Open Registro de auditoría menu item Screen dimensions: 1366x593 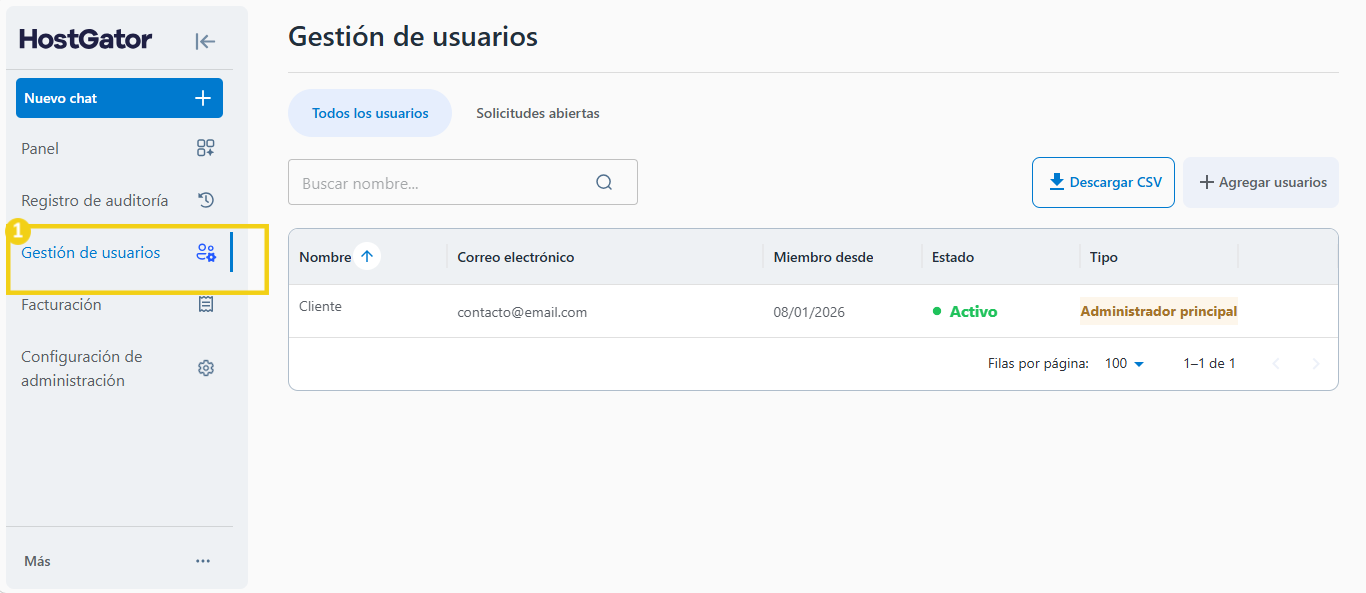(119, 200)
